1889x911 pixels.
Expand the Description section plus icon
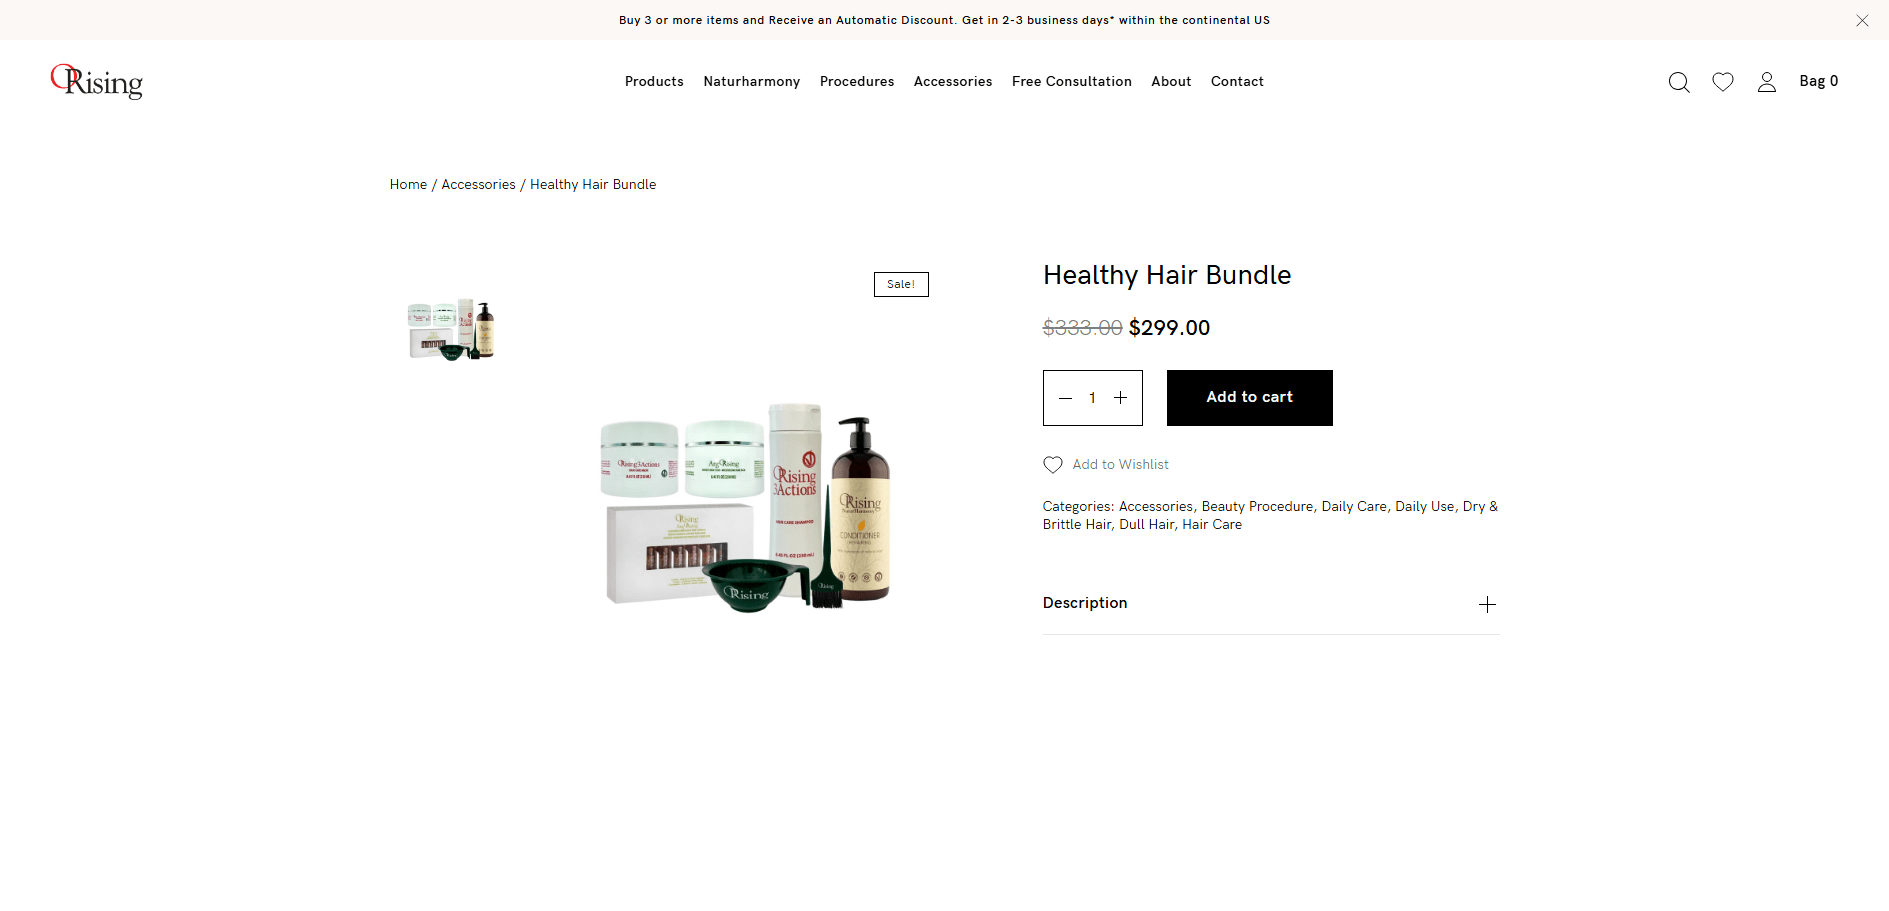[1487, 604]
